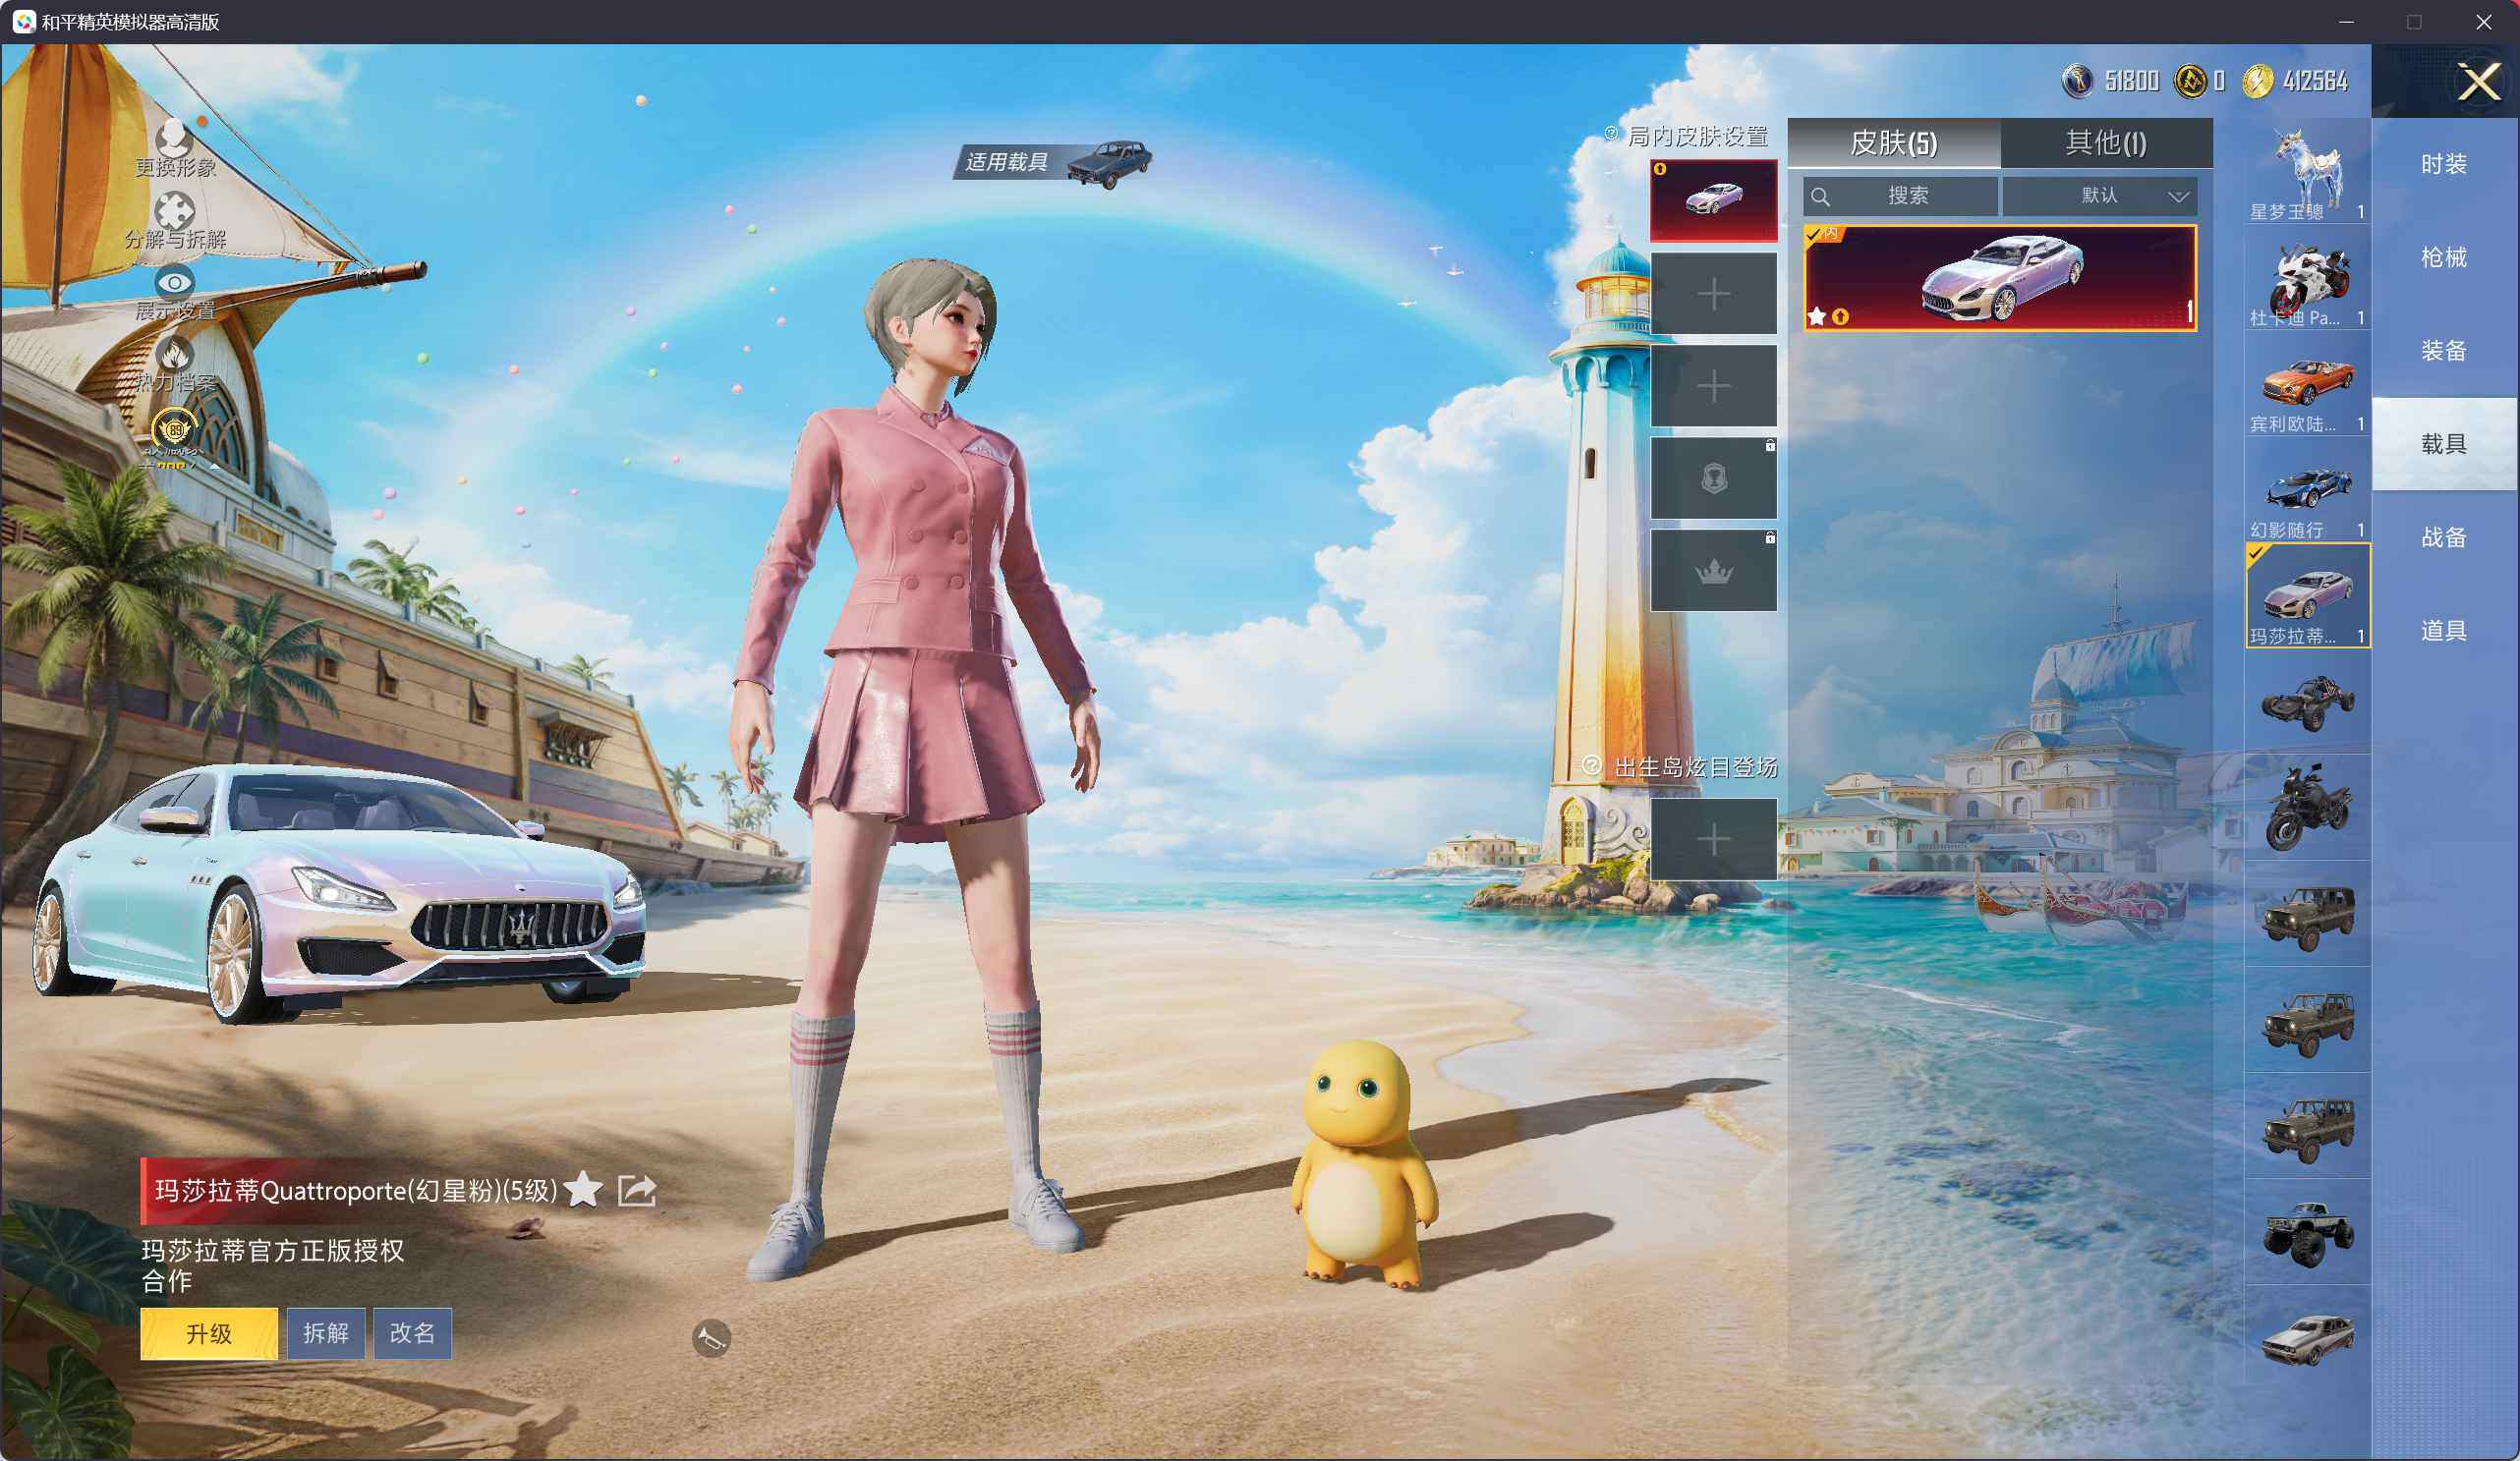The height and width of the screenshot is (1461, 2520).
Task: Click the lightning coin icon 412564
Action: (x=2258, y=81)
